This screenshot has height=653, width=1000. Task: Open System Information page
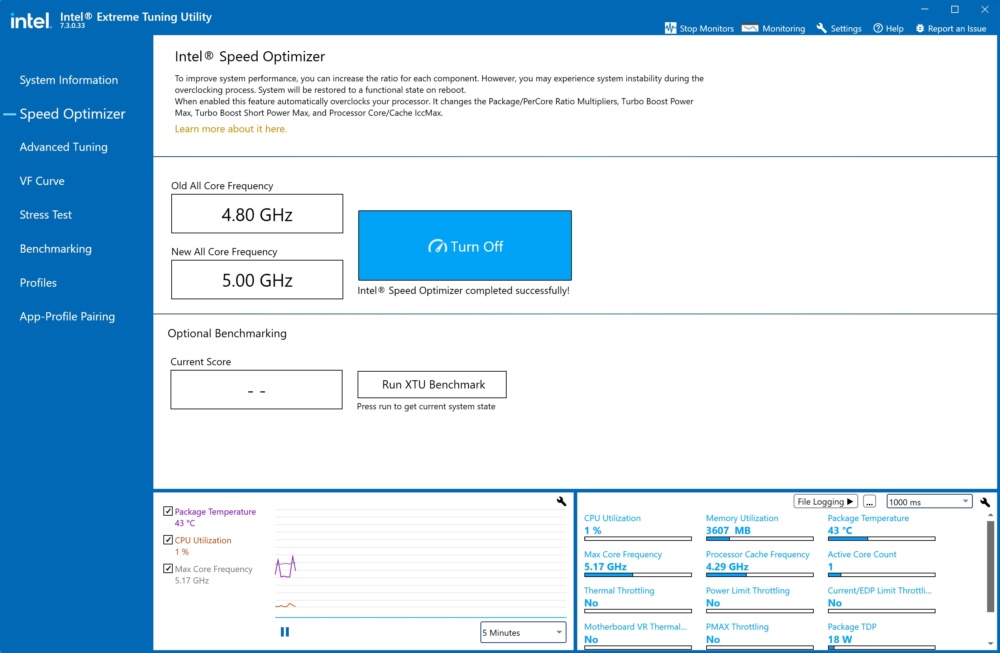pyautogui.click(x=68, y=80)
